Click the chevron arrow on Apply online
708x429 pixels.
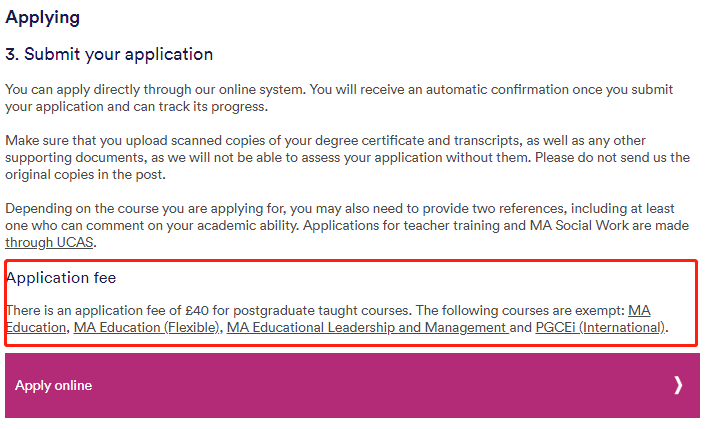(x=678, y=385)
